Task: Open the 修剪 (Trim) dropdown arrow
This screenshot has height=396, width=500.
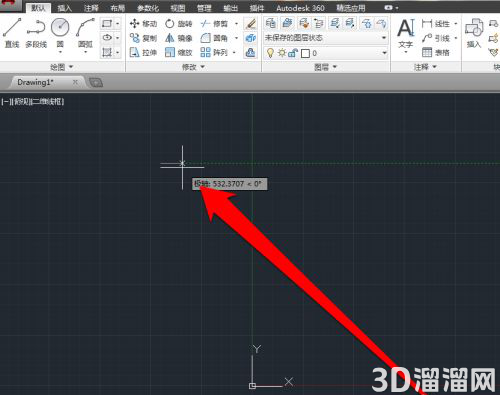Action: [237, 24]
